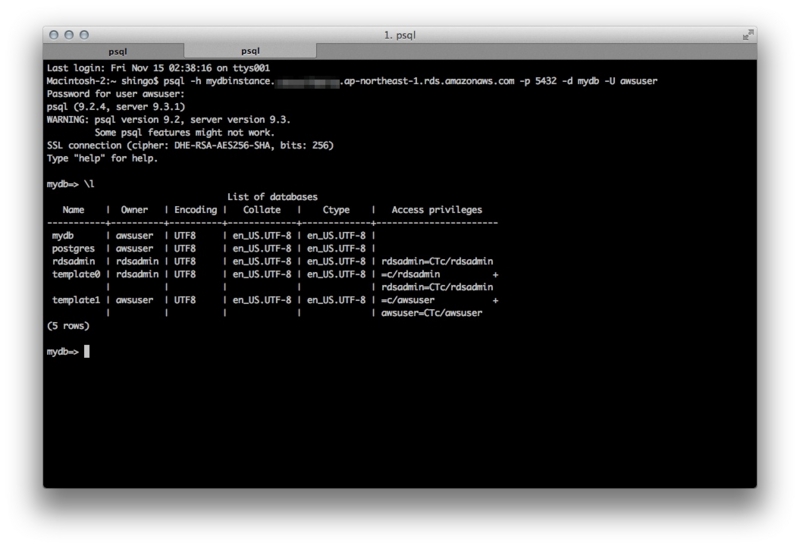The height and width of the screenshot is (548, 800).
Task: Click '=c/rdsadmin' privilege in template0 row
Action: (x=410, y=274)
